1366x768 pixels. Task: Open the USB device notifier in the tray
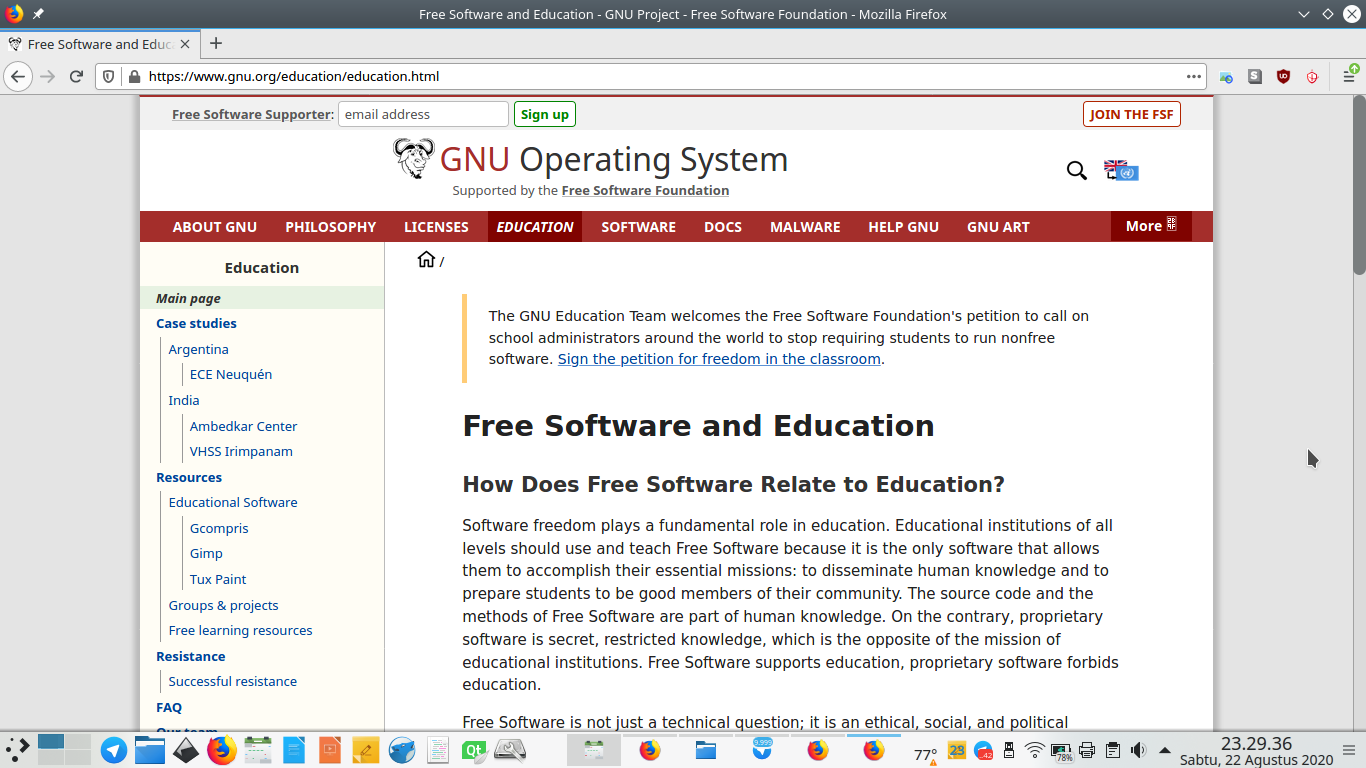(1009, 750)
